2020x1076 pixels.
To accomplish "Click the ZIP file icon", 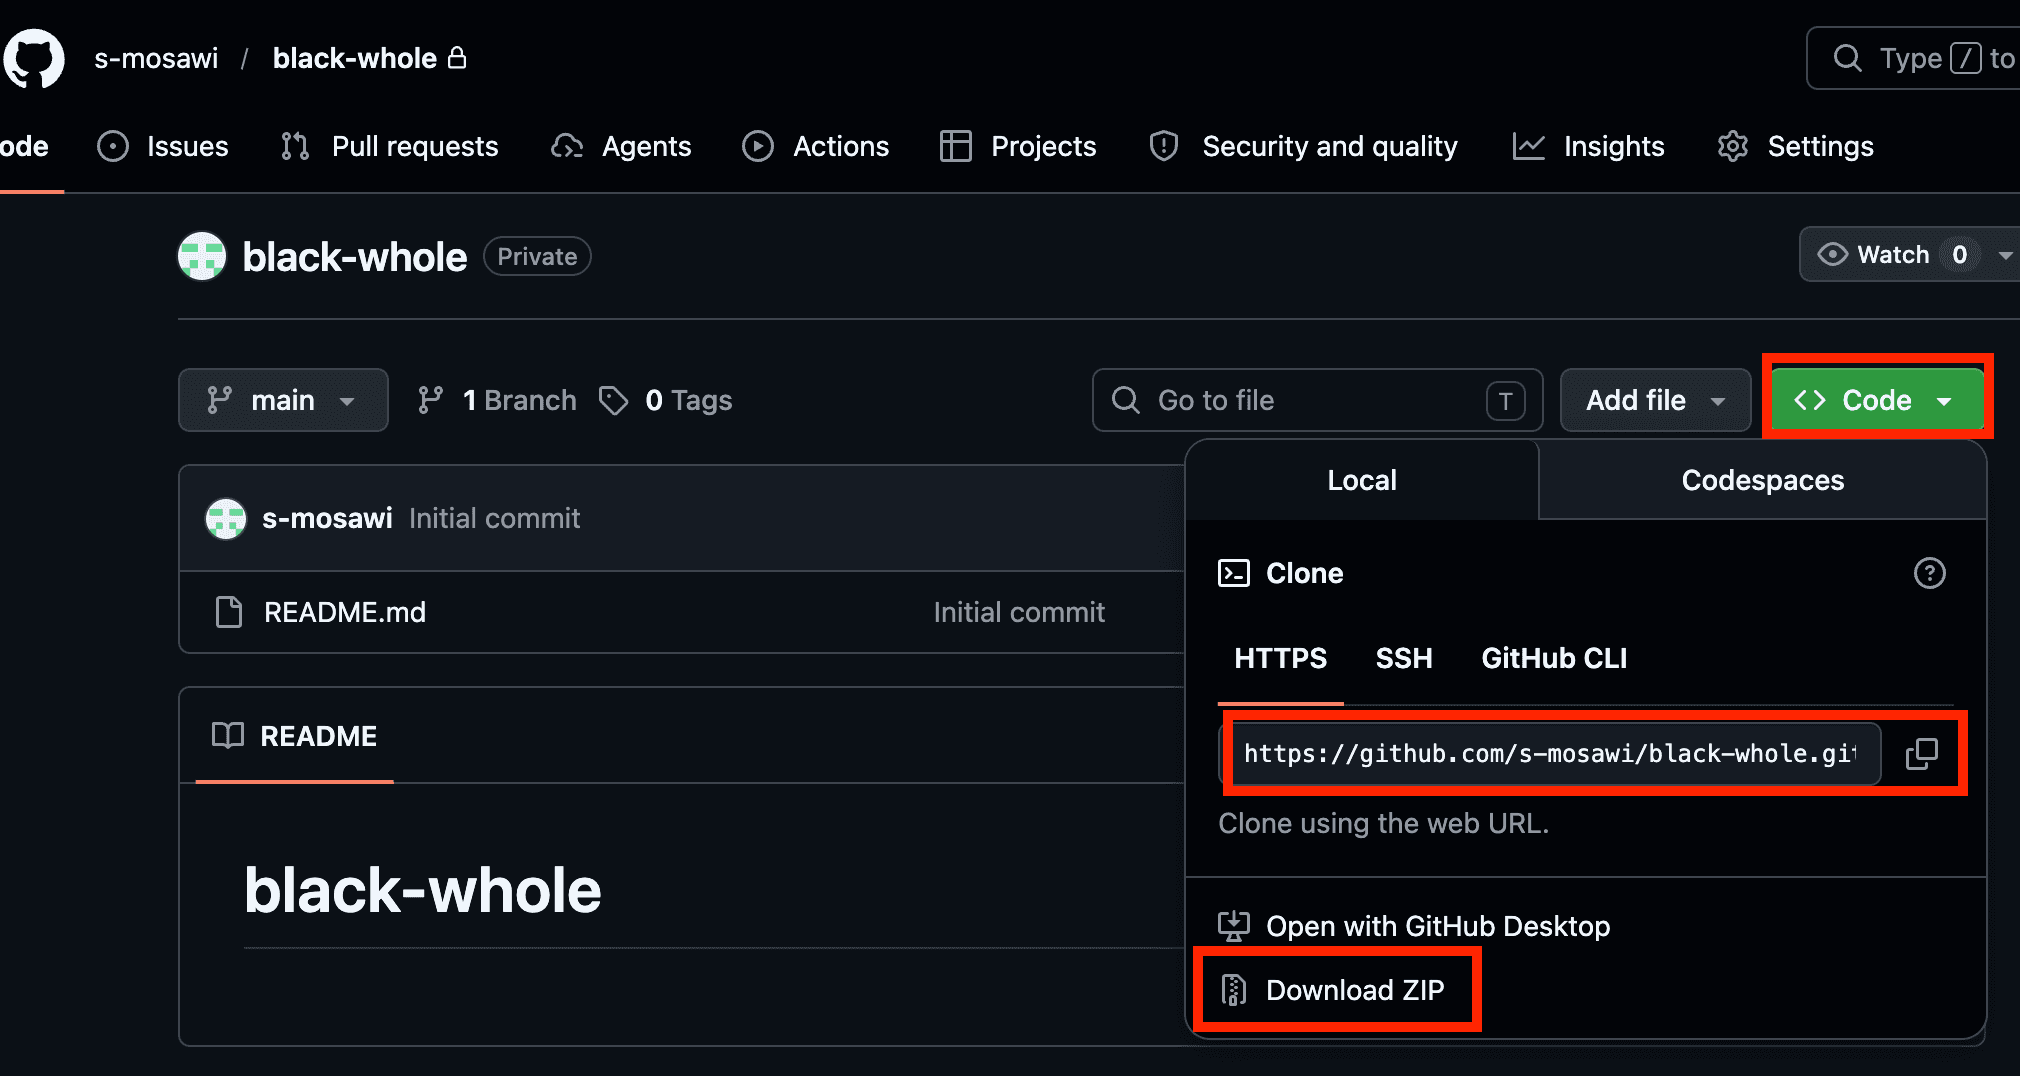I will pyautogui.click(x=1234, y=990).
